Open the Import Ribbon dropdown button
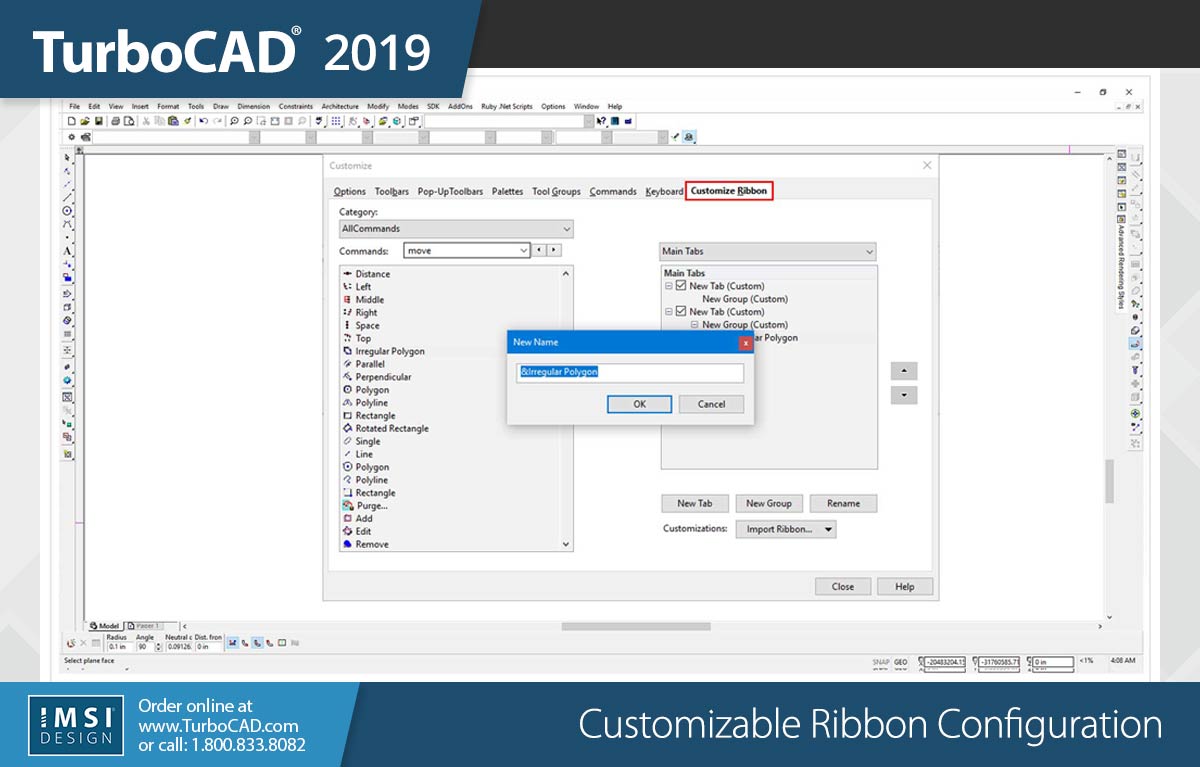 (786, 529)
